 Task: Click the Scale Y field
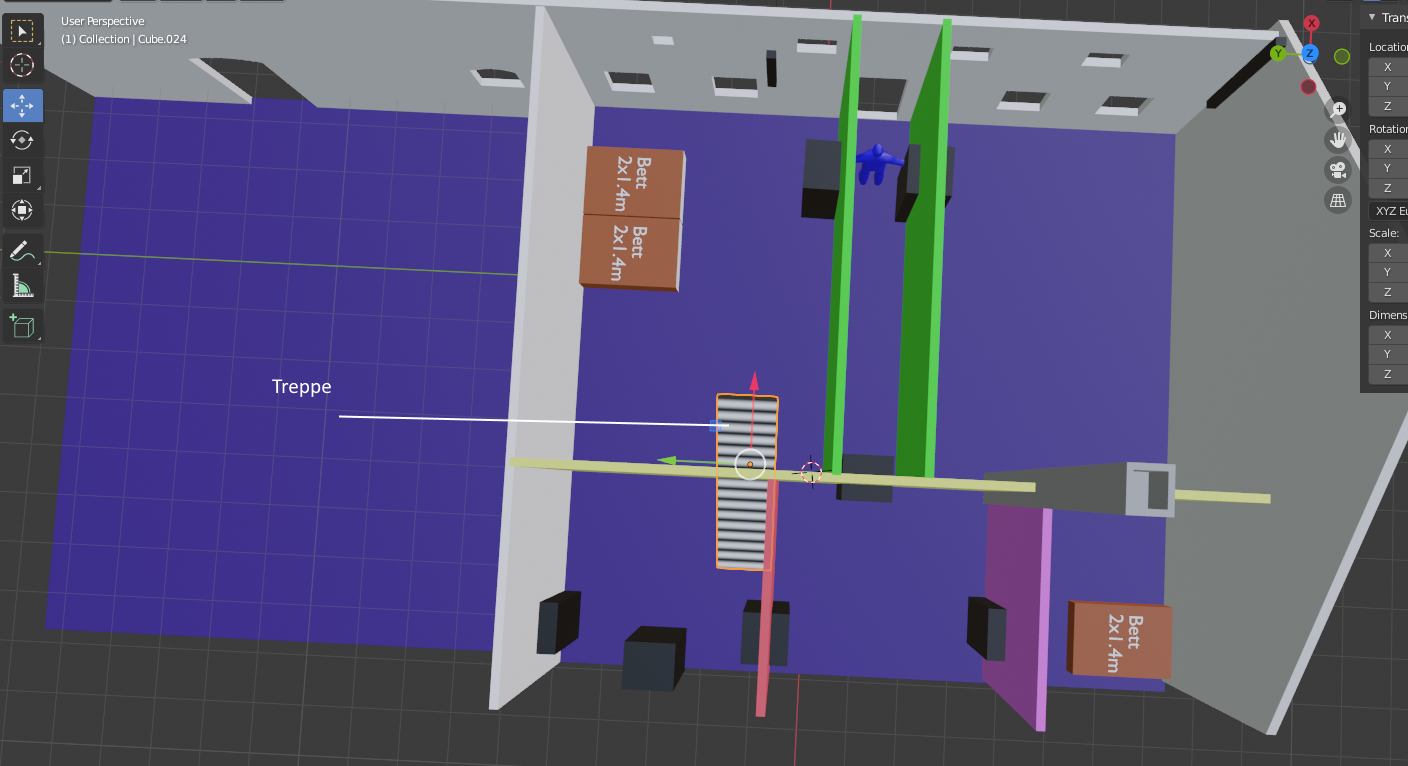coord(1389,272)
